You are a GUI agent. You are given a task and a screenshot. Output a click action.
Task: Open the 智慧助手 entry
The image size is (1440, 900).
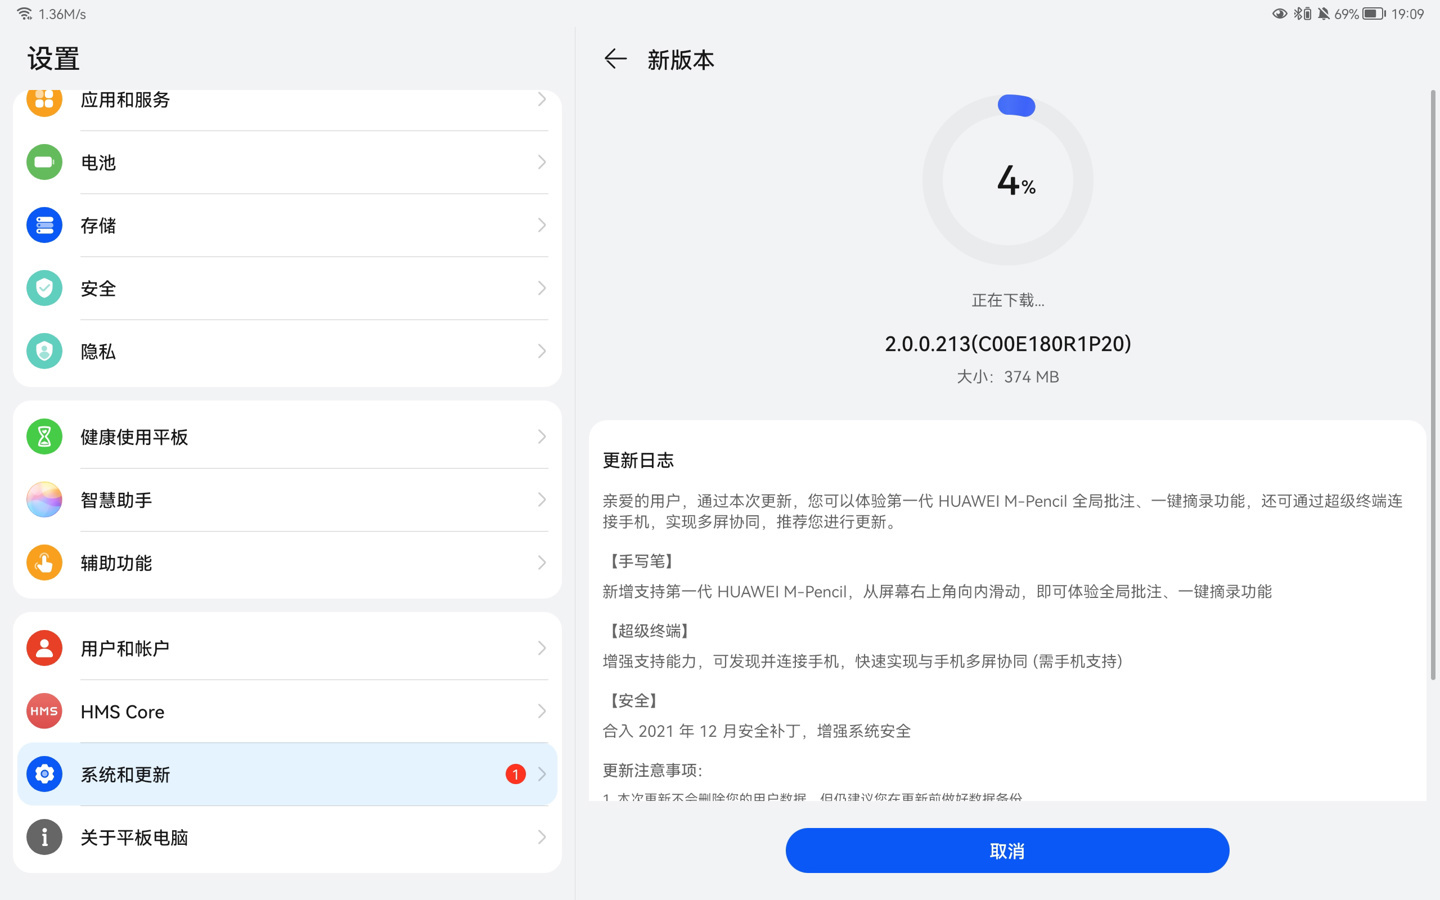click(287, 500)
